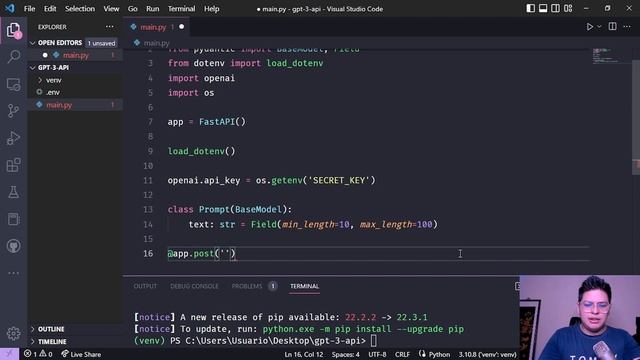Toggle the secondary side bar layout button
Screen dimensions: 640x360
556,9
